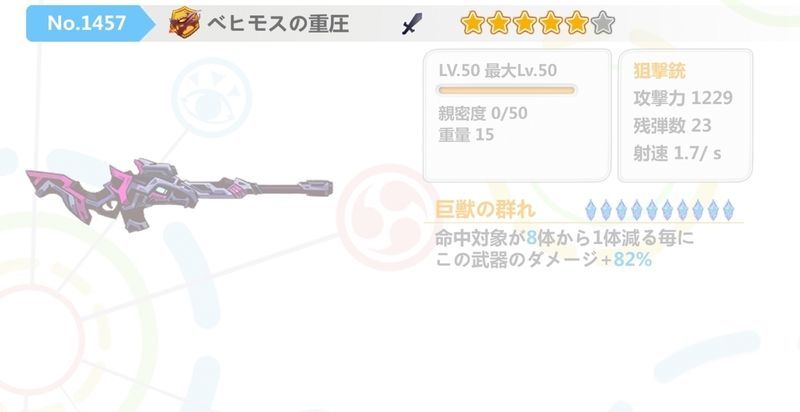This screenshot has height=412, width=800.
Task: Tap the fifth gold star rating icon
Action: (x=576, y=23)
